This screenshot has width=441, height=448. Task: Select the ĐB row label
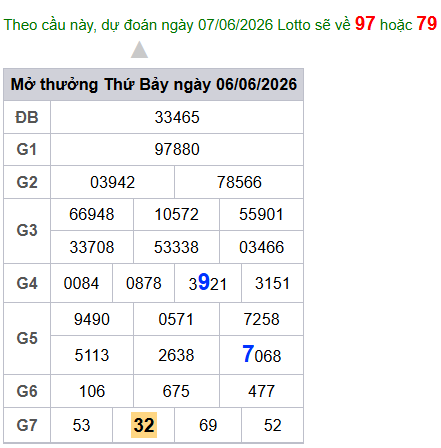click(x=27, y=117)
